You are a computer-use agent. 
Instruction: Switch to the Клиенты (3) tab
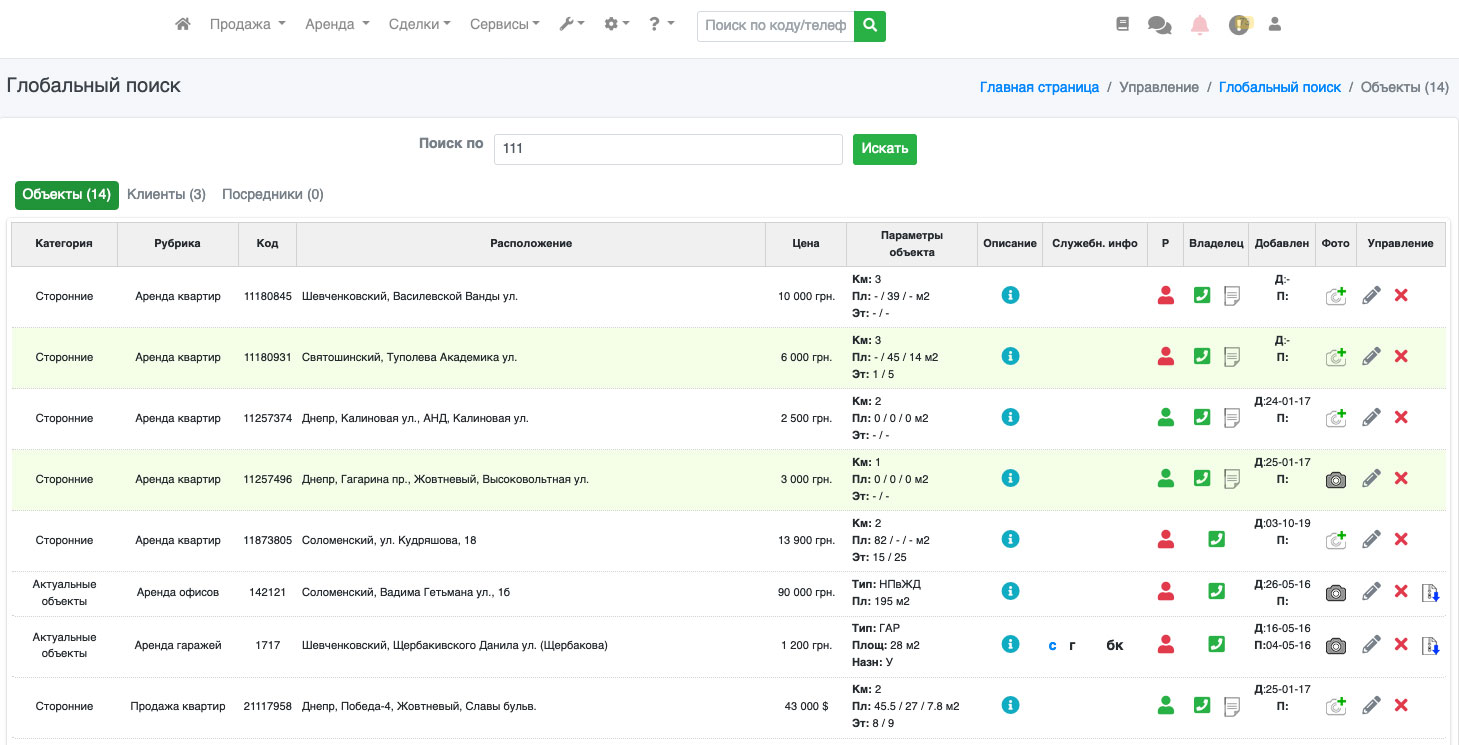(x=166, y=195)
